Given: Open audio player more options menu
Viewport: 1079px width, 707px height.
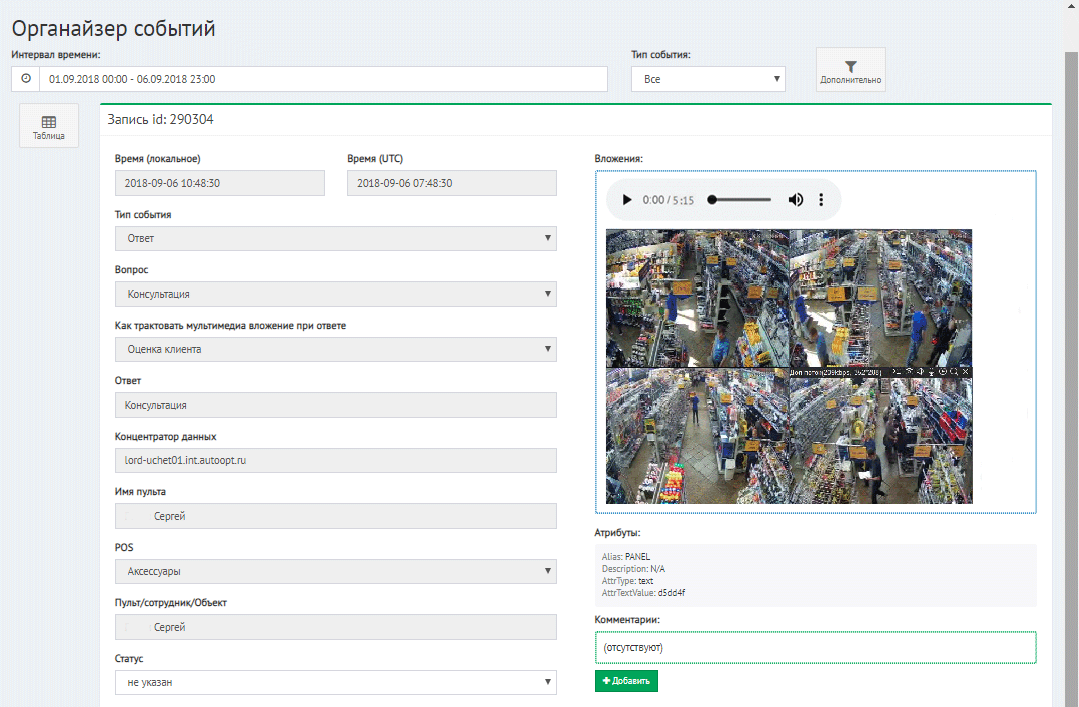Looking at the screenshot, I should pos(821,200).
